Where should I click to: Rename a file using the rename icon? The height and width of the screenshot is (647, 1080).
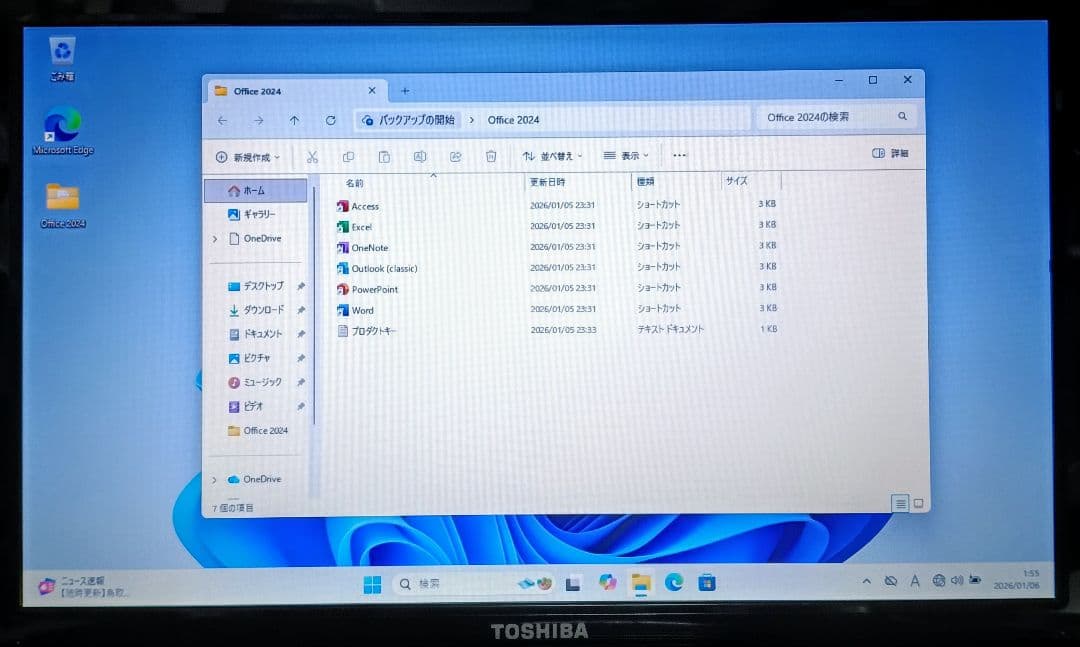pos(419,157)
